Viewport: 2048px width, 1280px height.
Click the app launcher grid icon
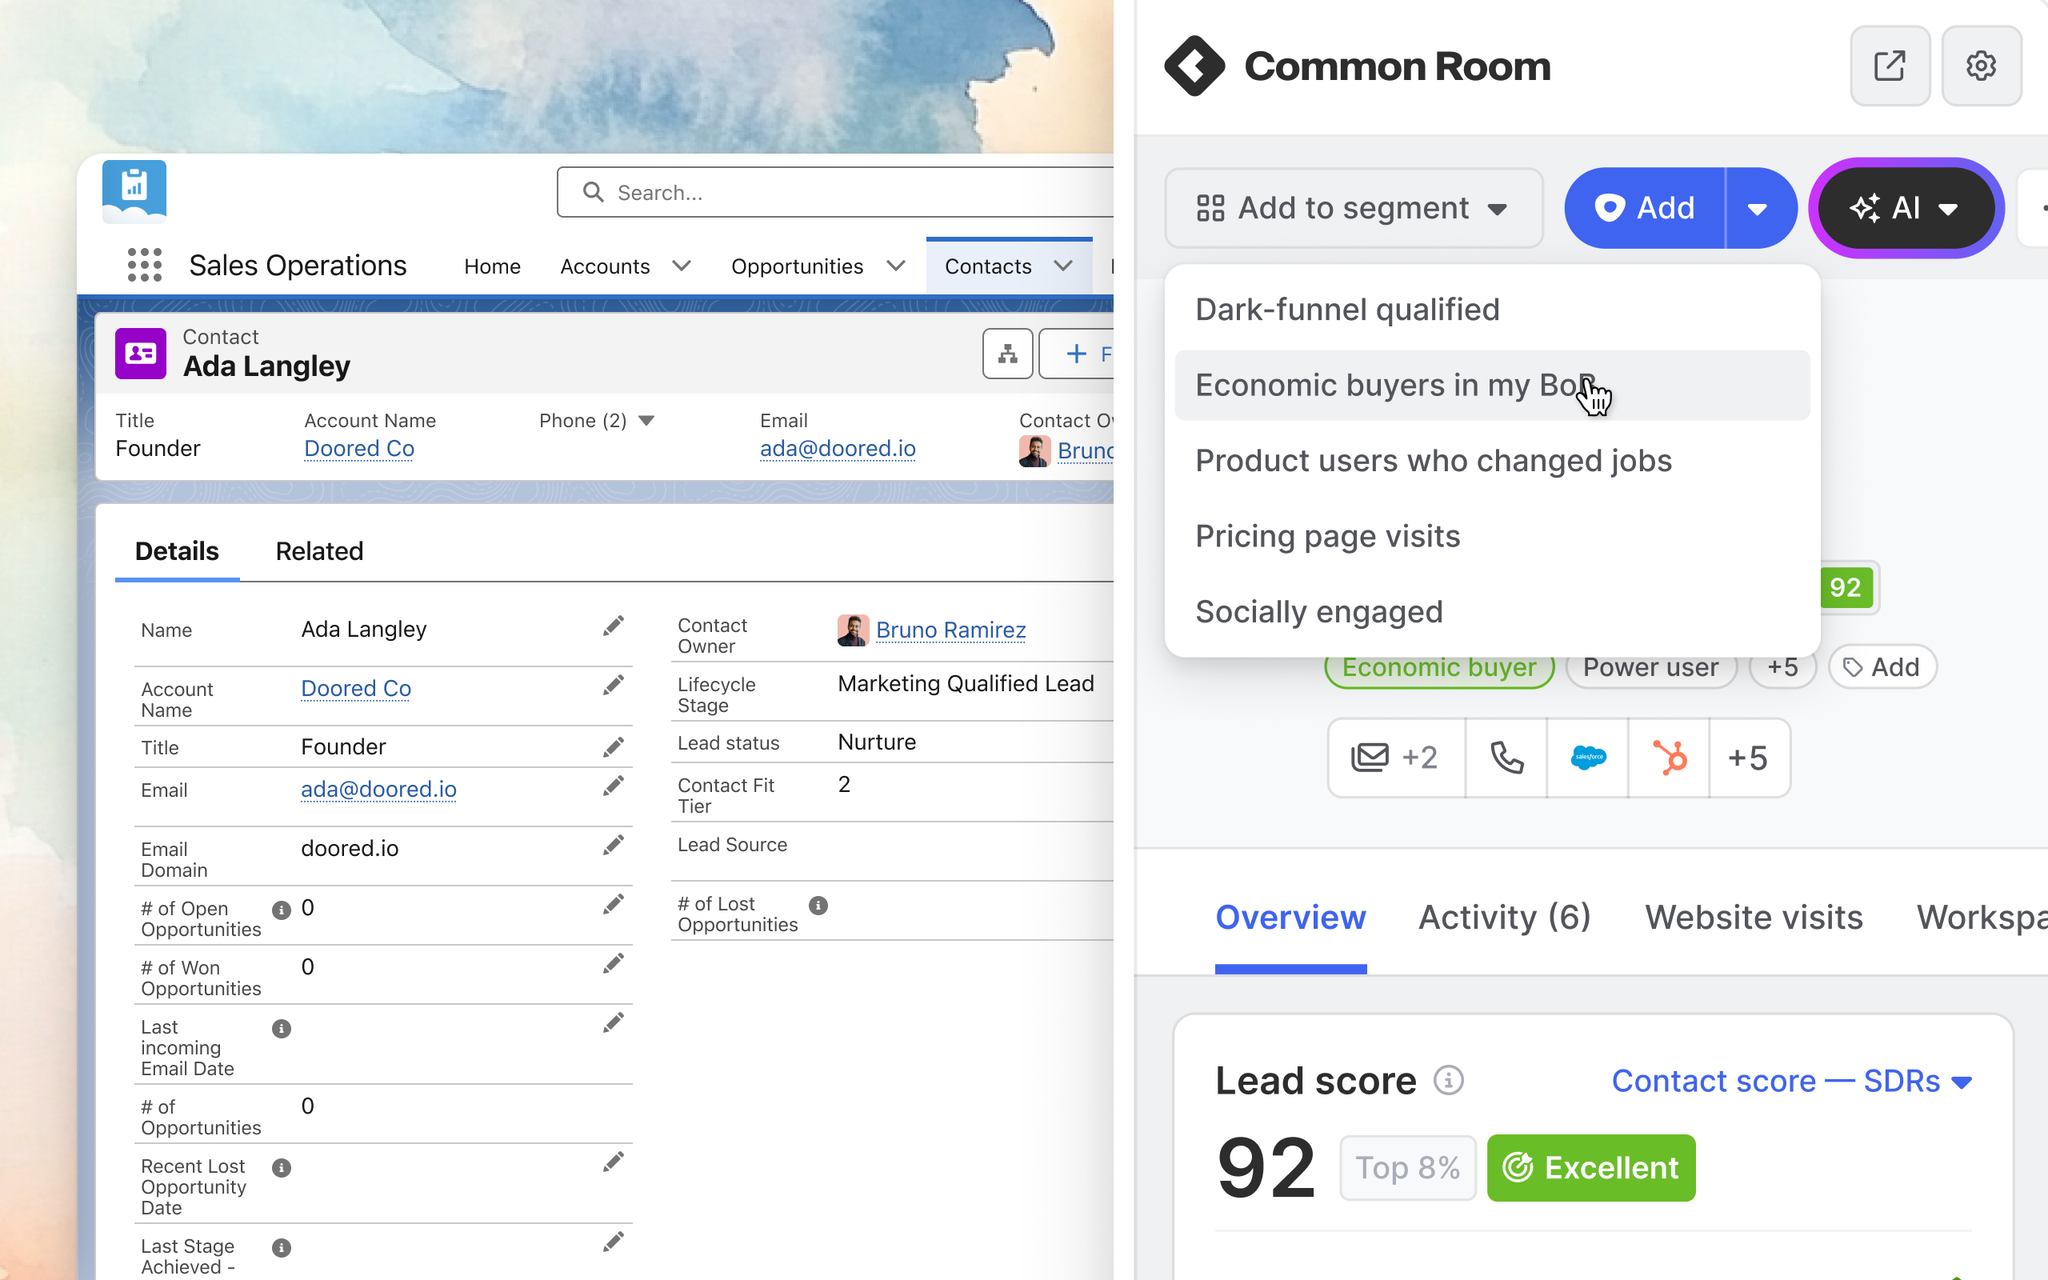[145, 265]
